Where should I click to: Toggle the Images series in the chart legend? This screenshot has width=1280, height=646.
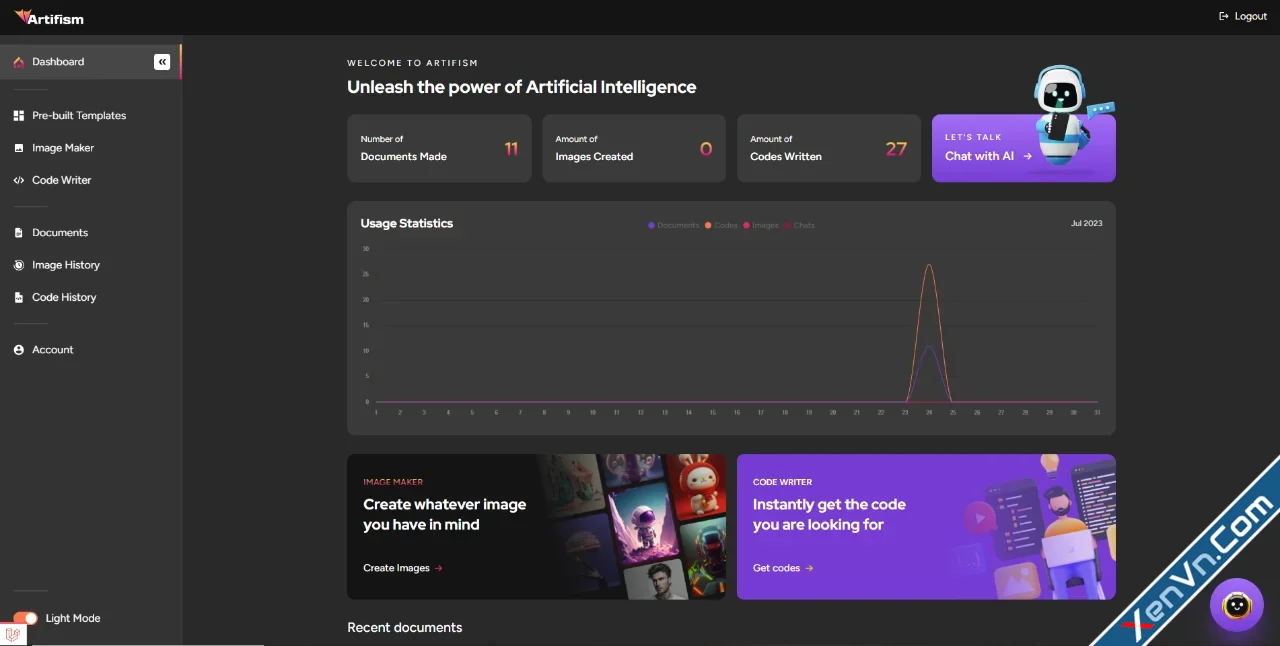click(761, 225)
